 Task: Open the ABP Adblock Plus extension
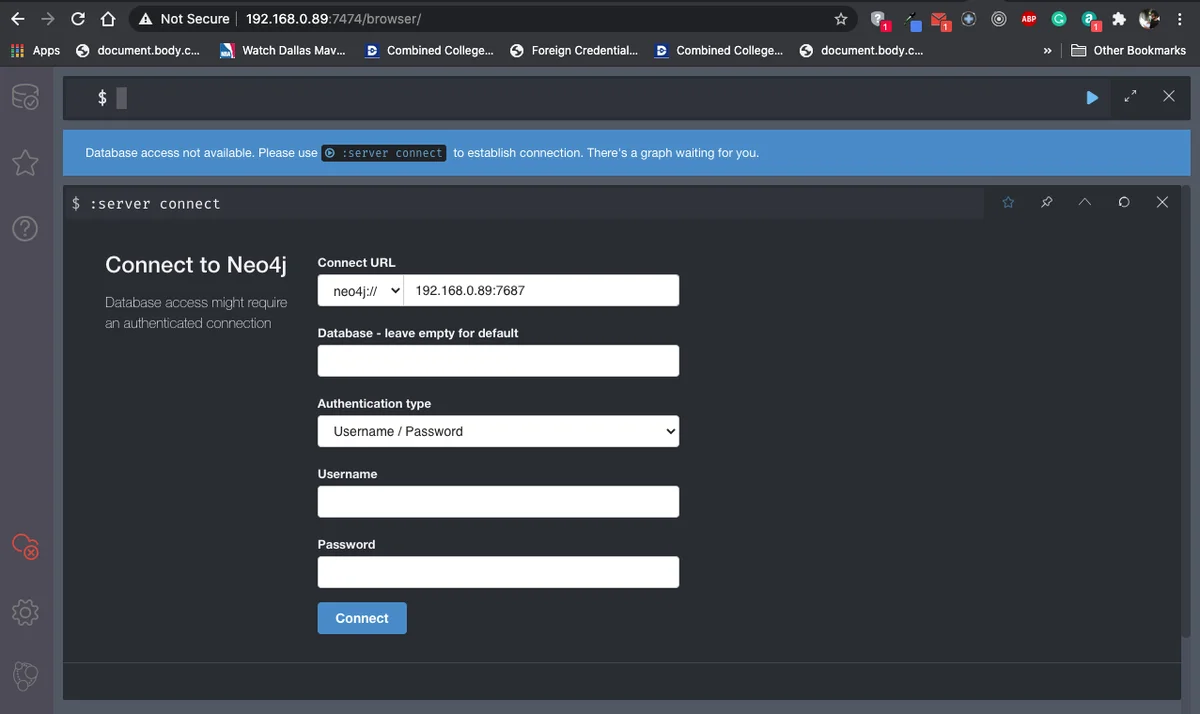point(1028,19)
